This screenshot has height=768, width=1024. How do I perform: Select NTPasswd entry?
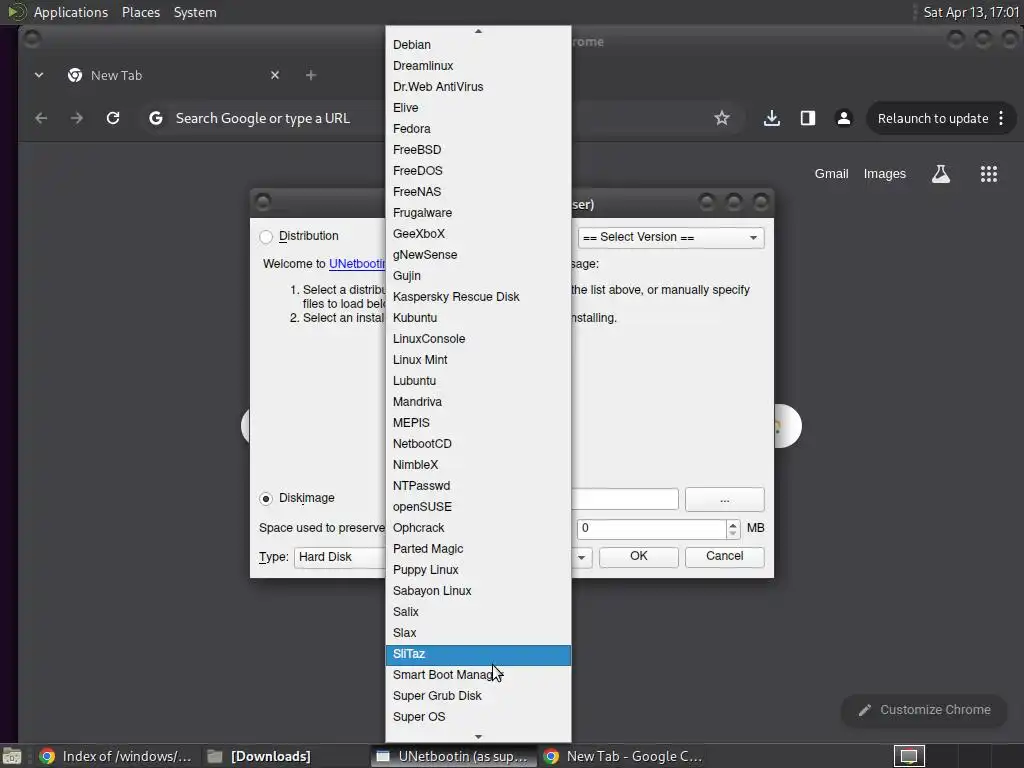coord(478,485)
